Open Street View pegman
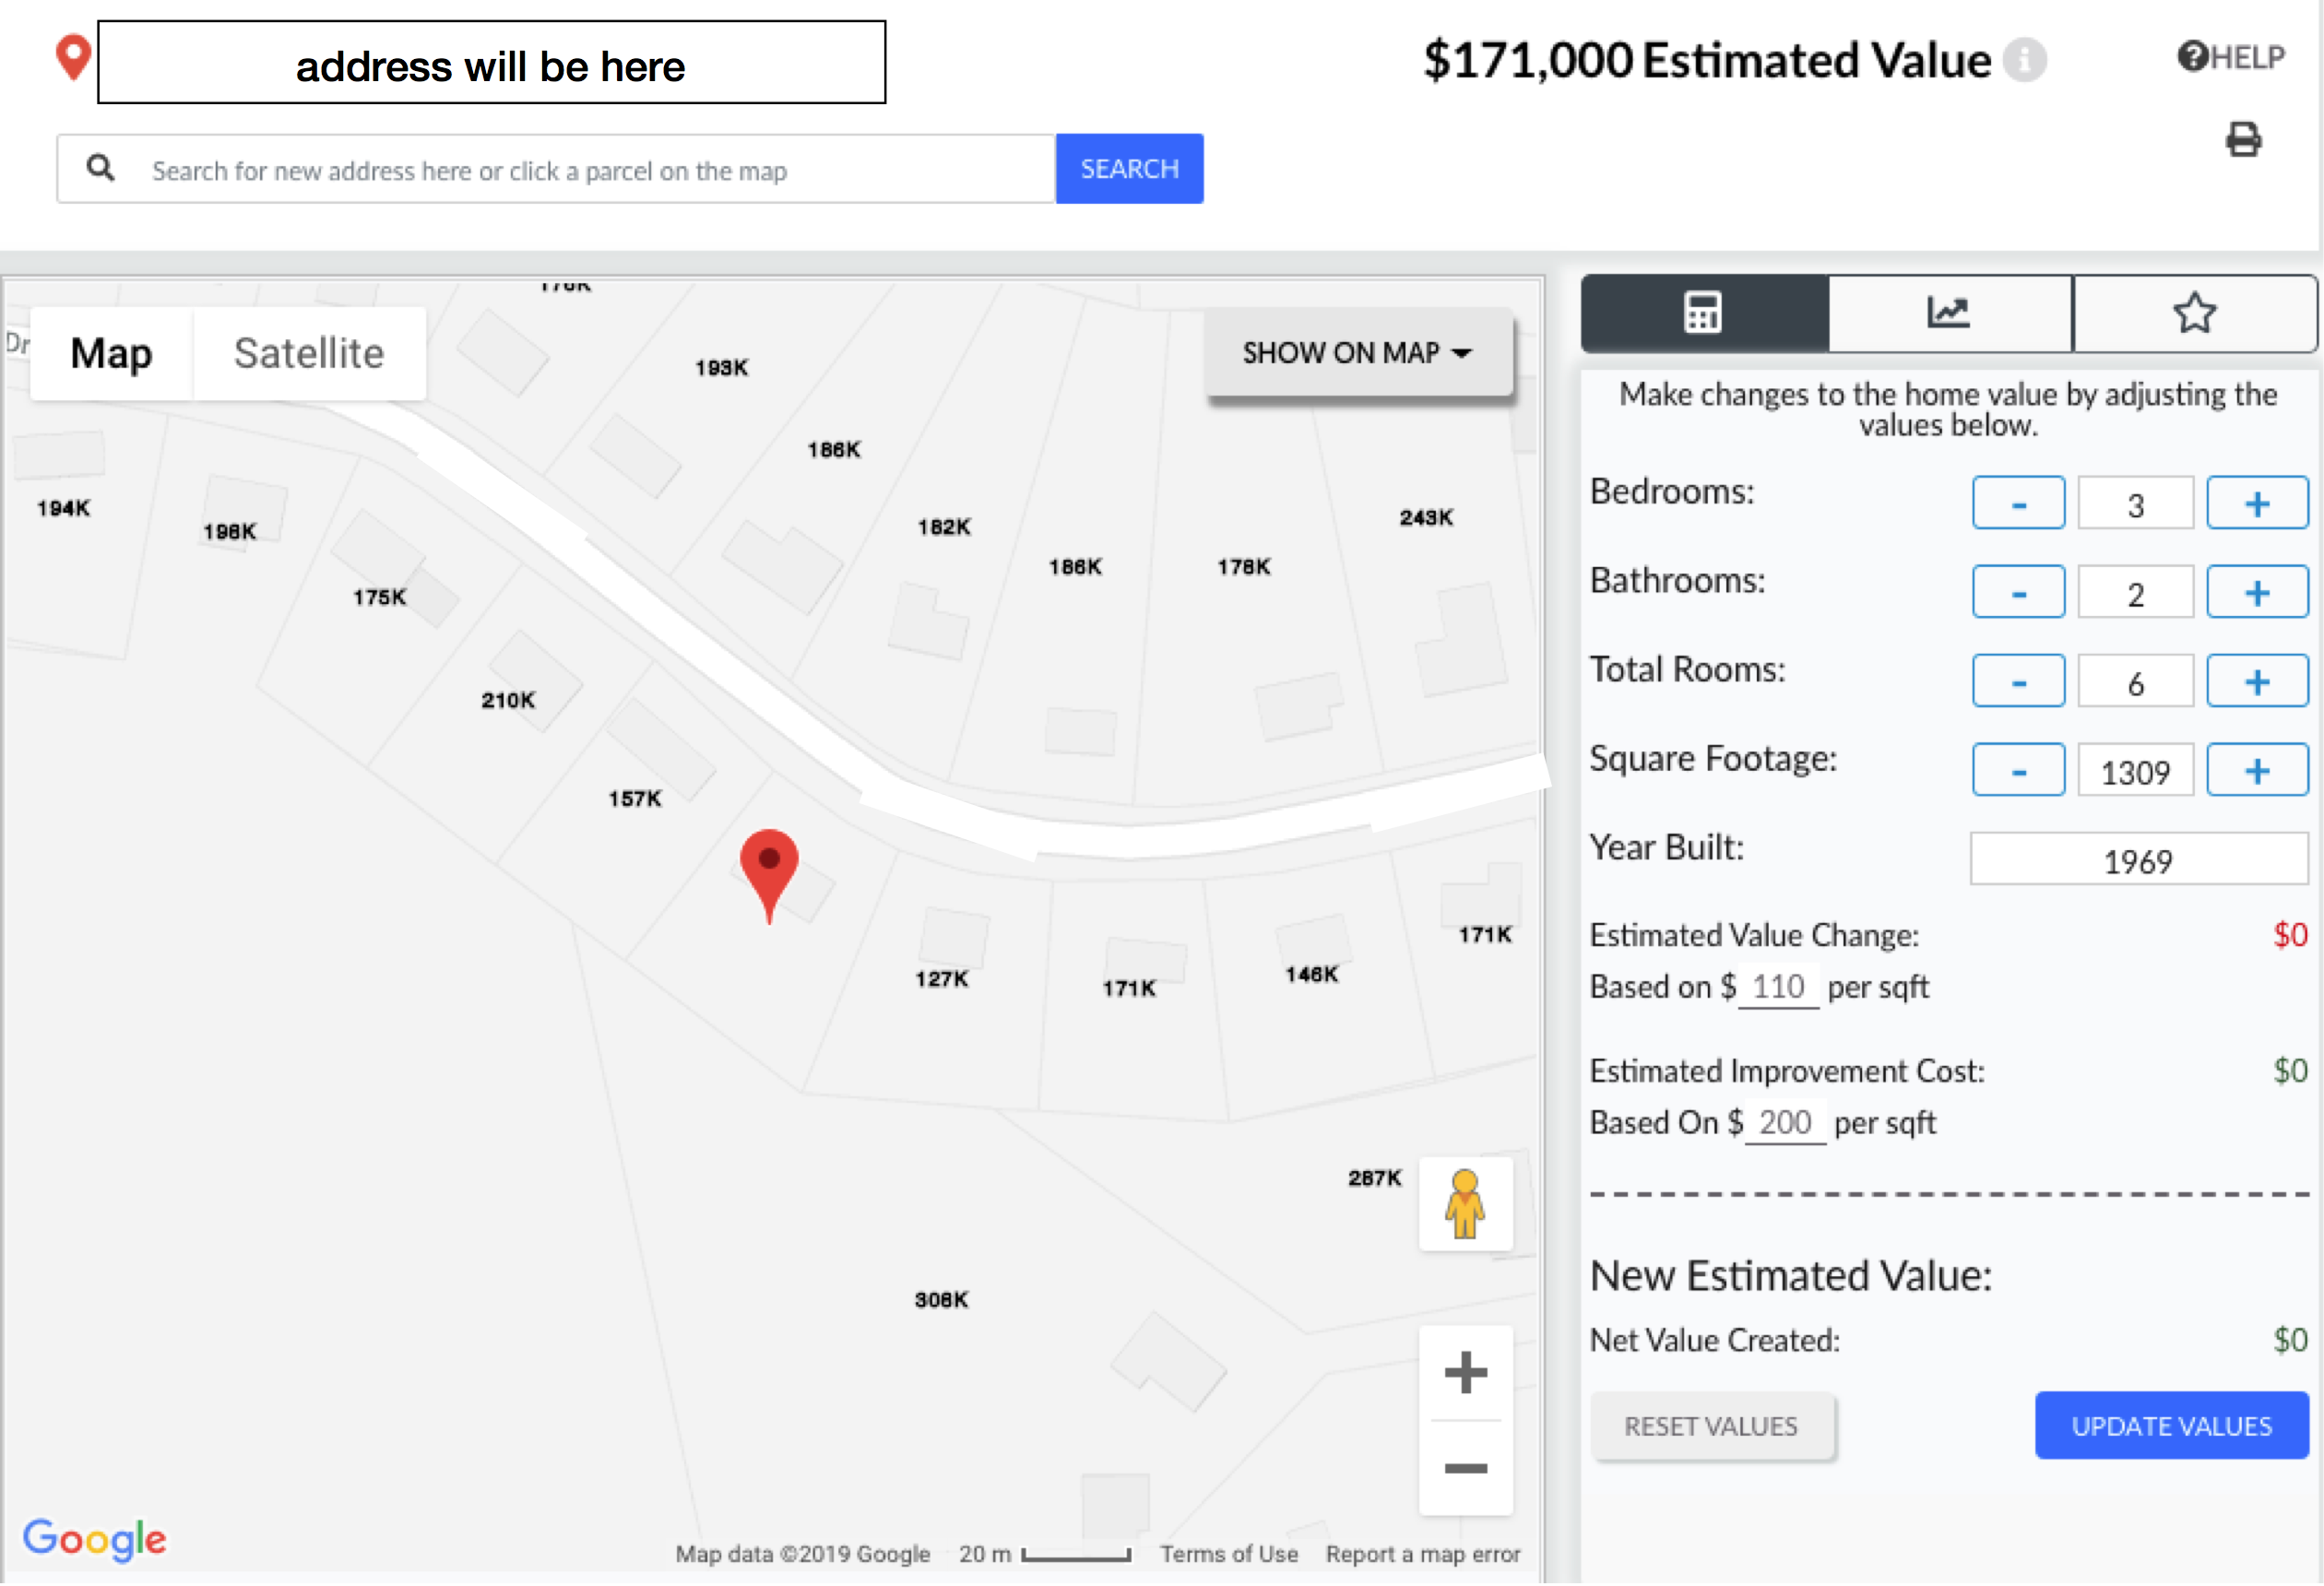 pos(1465,1203)
